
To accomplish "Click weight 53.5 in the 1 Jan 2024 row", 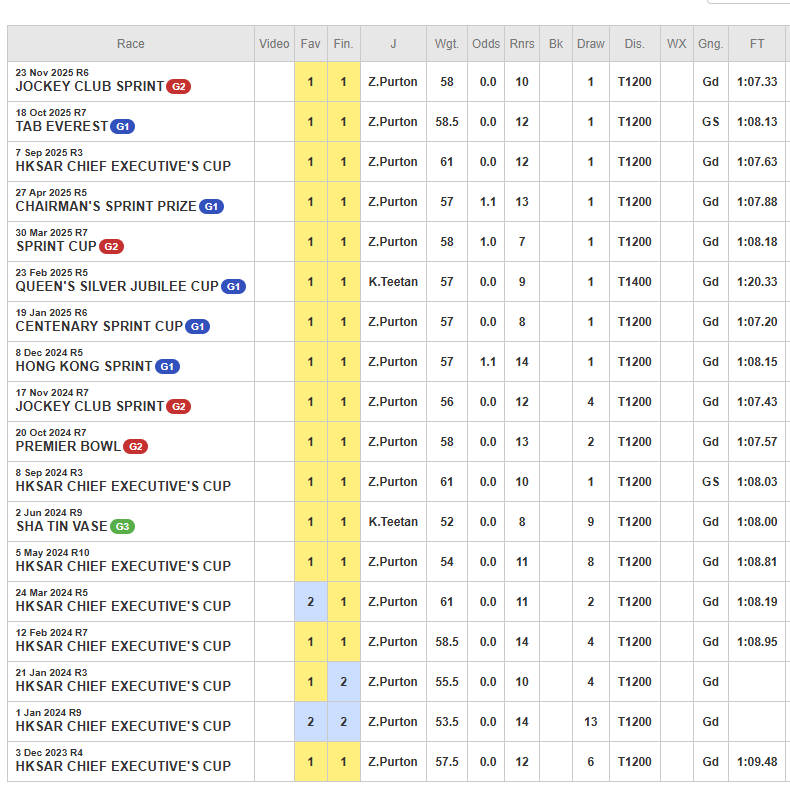I will (x=447, y=722).
